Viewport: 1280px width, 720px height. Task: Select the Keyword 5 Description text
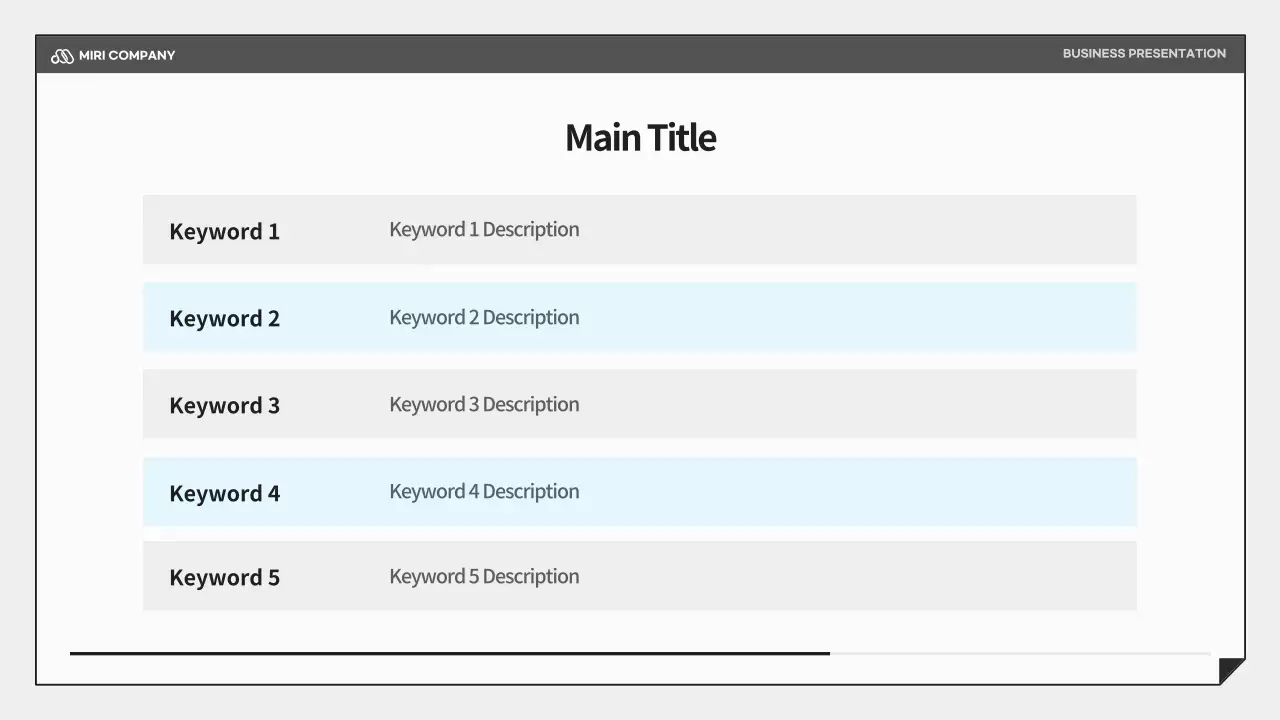click(484, 576)
